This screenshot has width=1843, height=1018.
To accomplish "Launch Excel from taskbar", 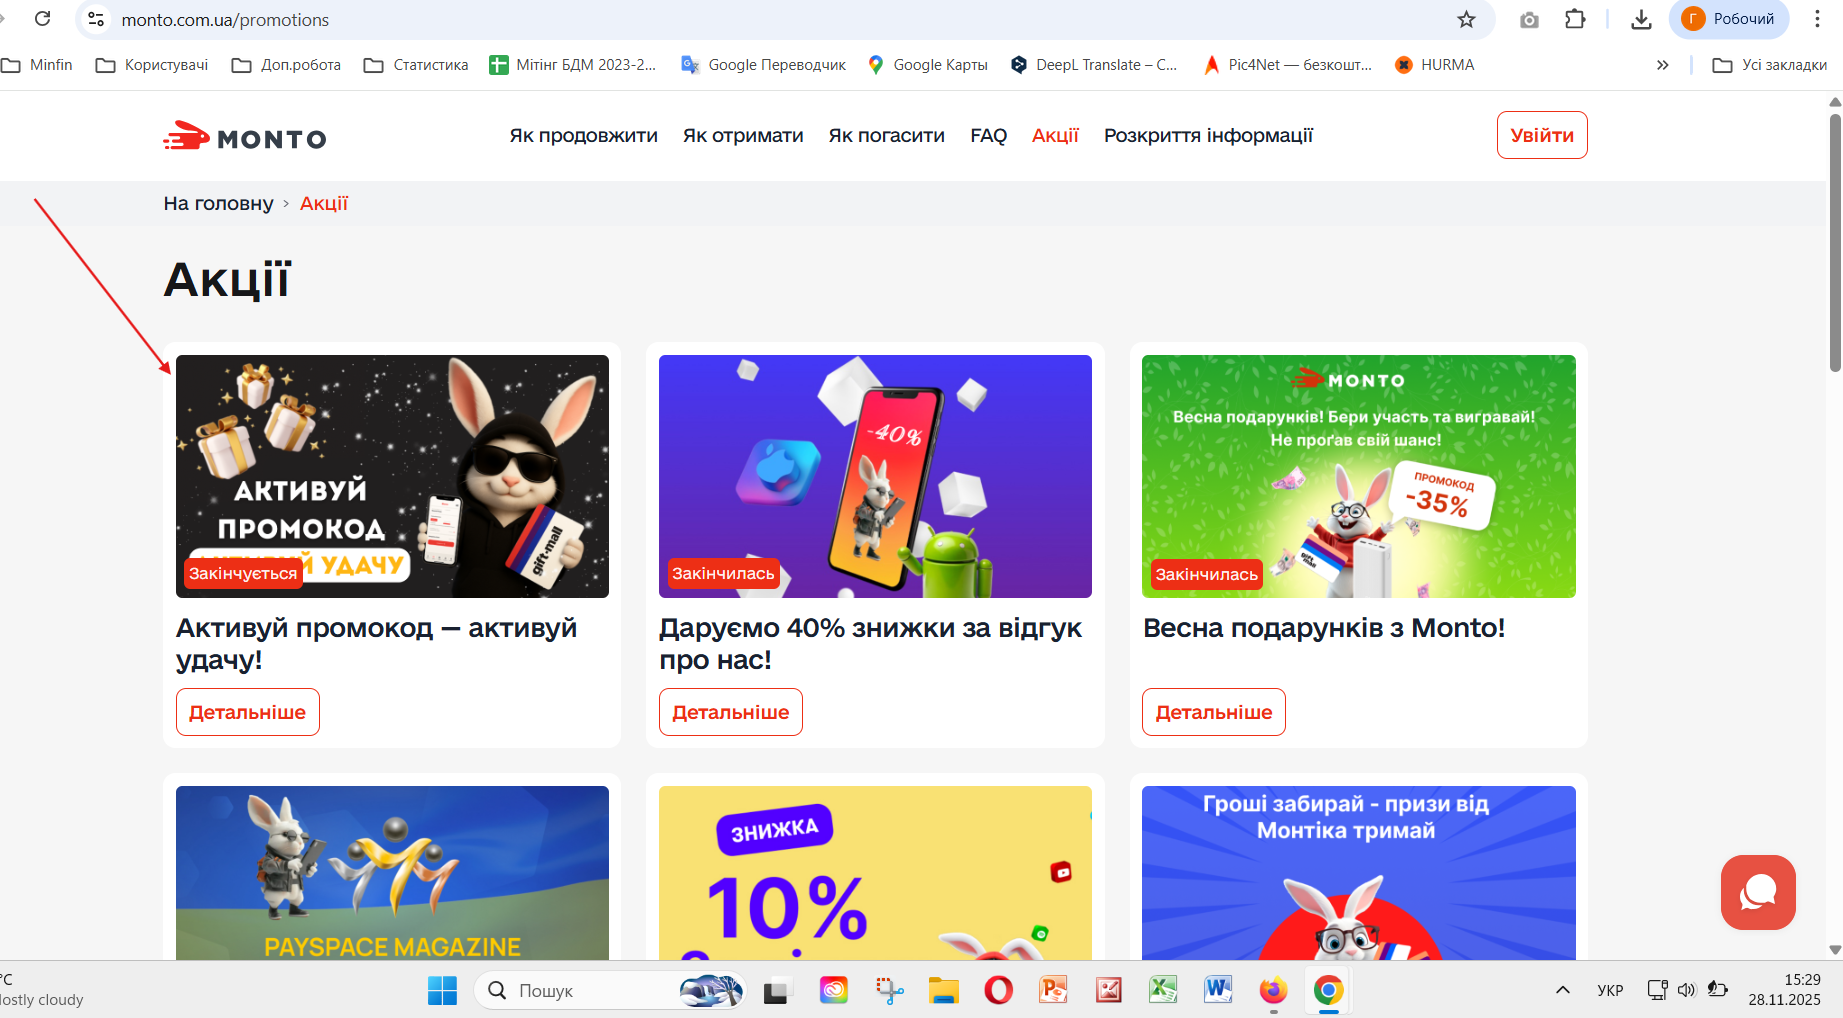I will click(1163, 990).
